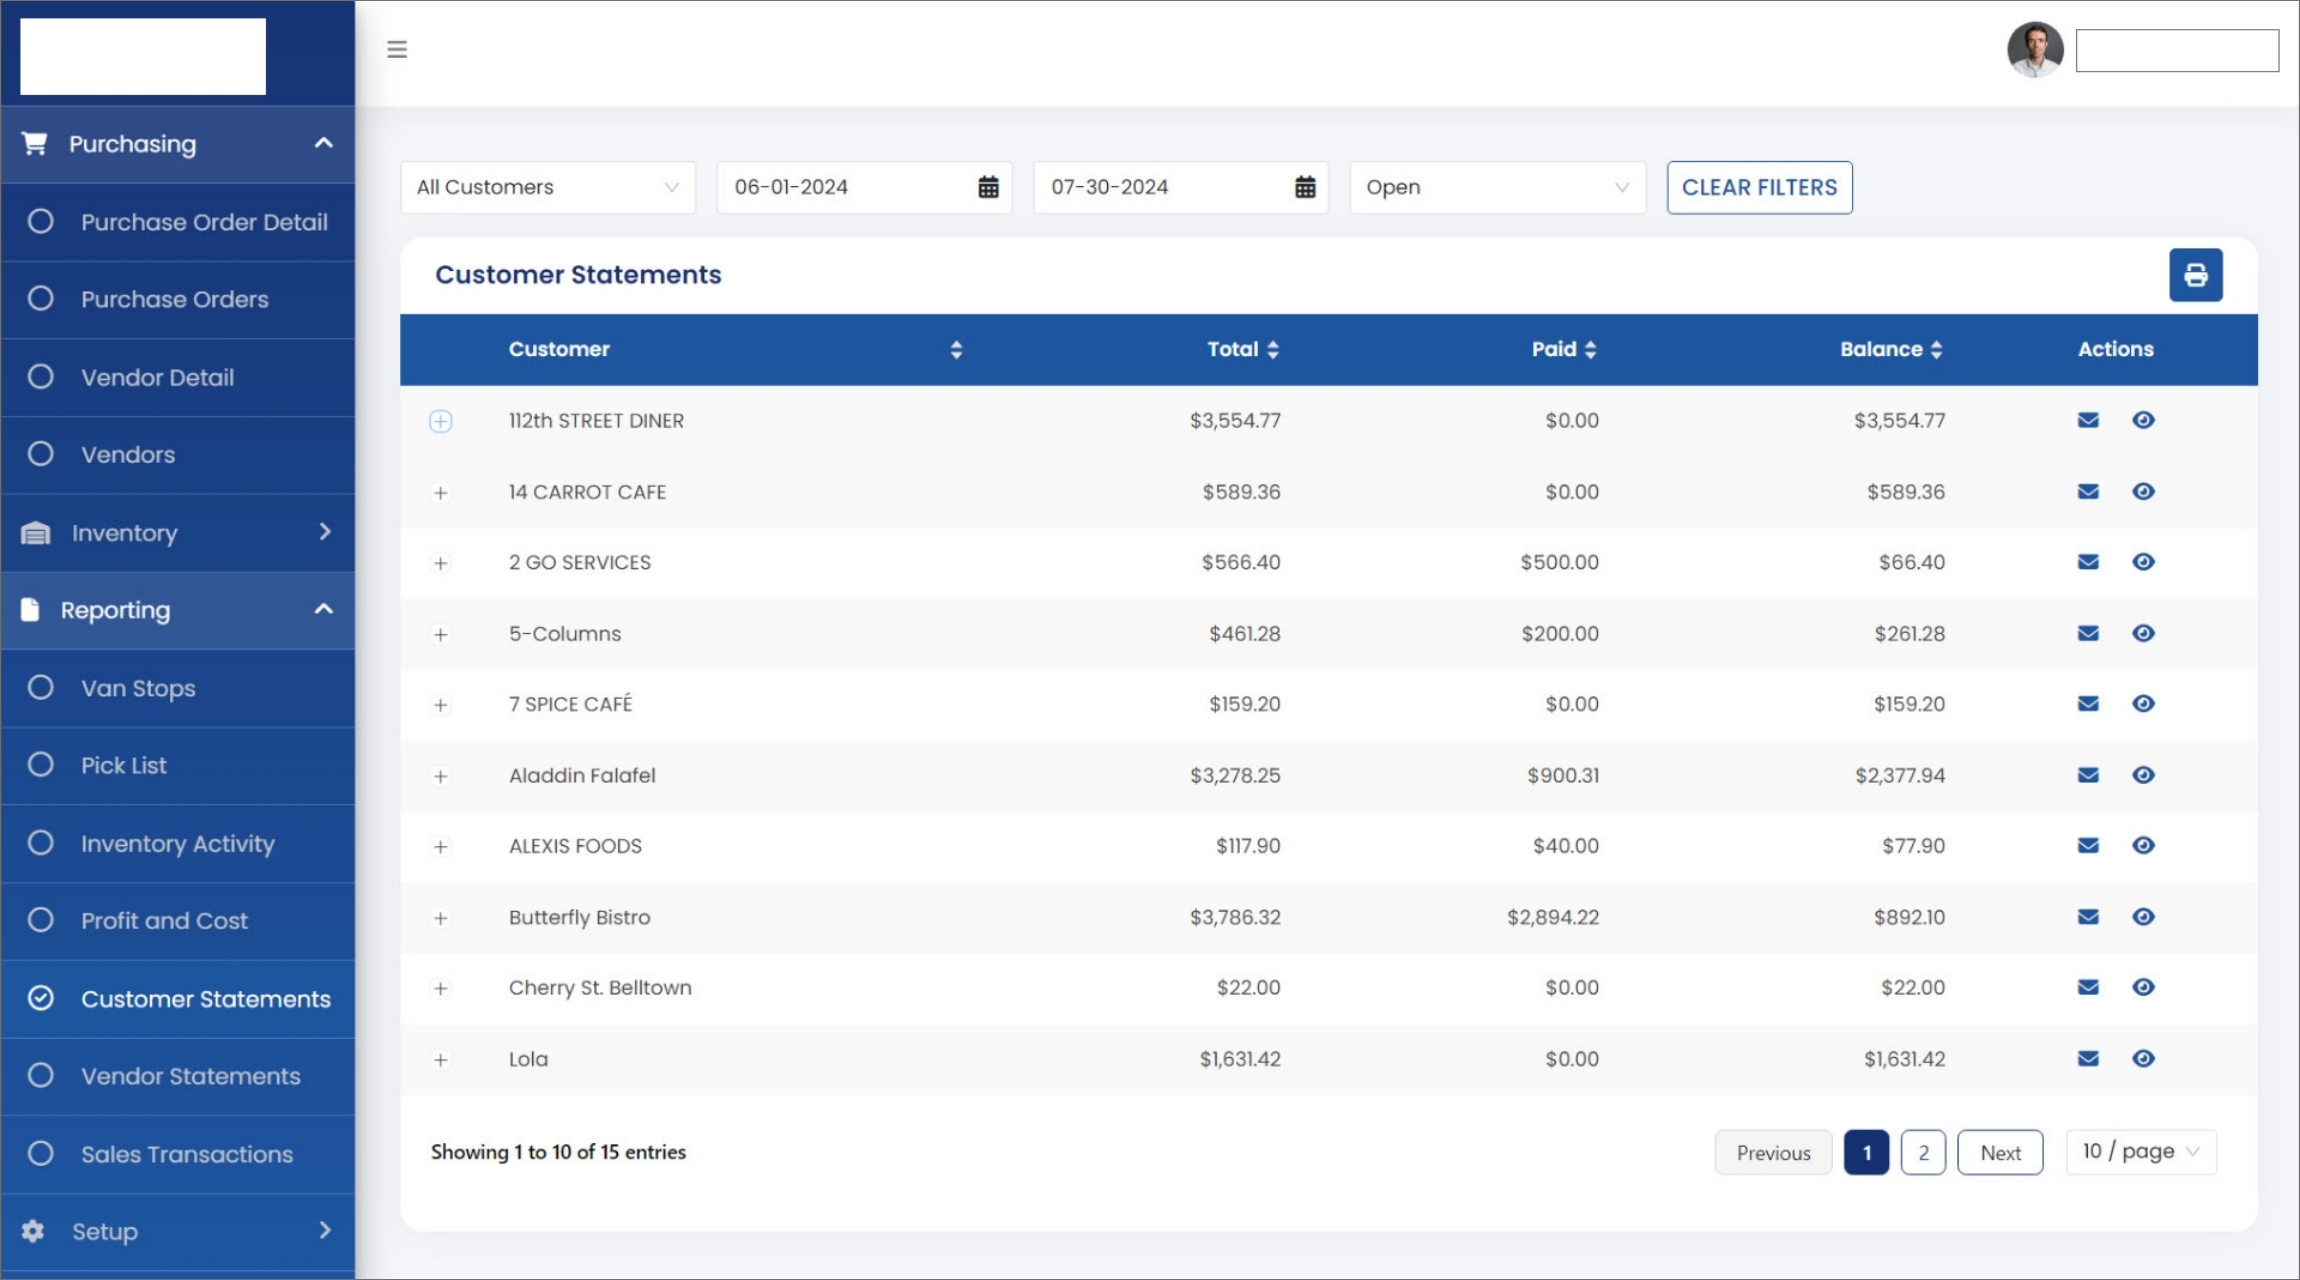Email statement to 2 GO SERVICES

coord(2088,562)
